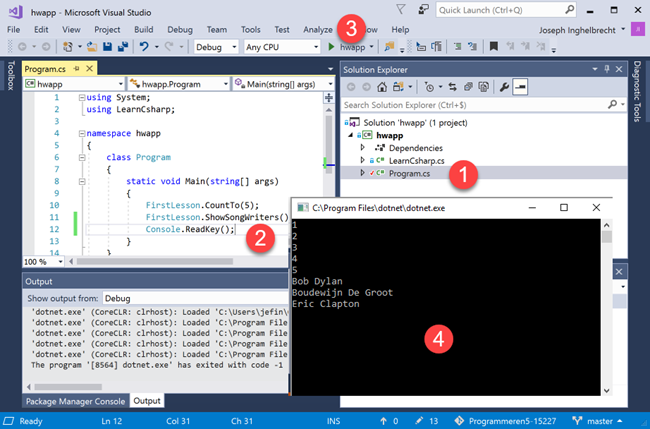Click the Undo arrow in the toolbar

point(145,47)
